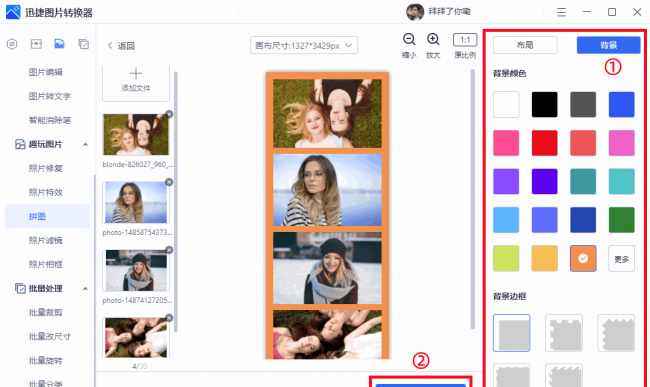
Task: Pick the hot pink background swatch
Action: pyautogui.click(x=506, y=143)
